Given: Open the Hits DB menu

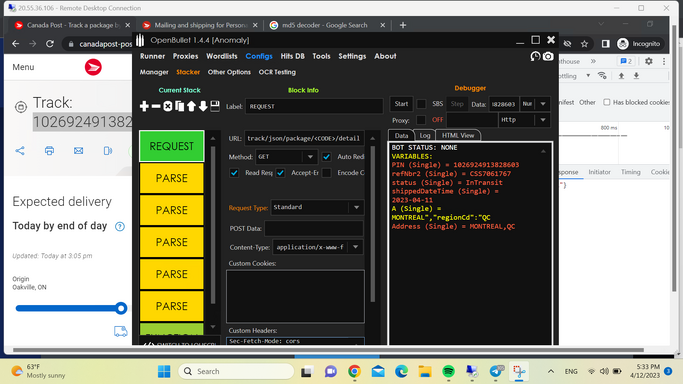Looking at the screenshot, I should click(292, 56).
